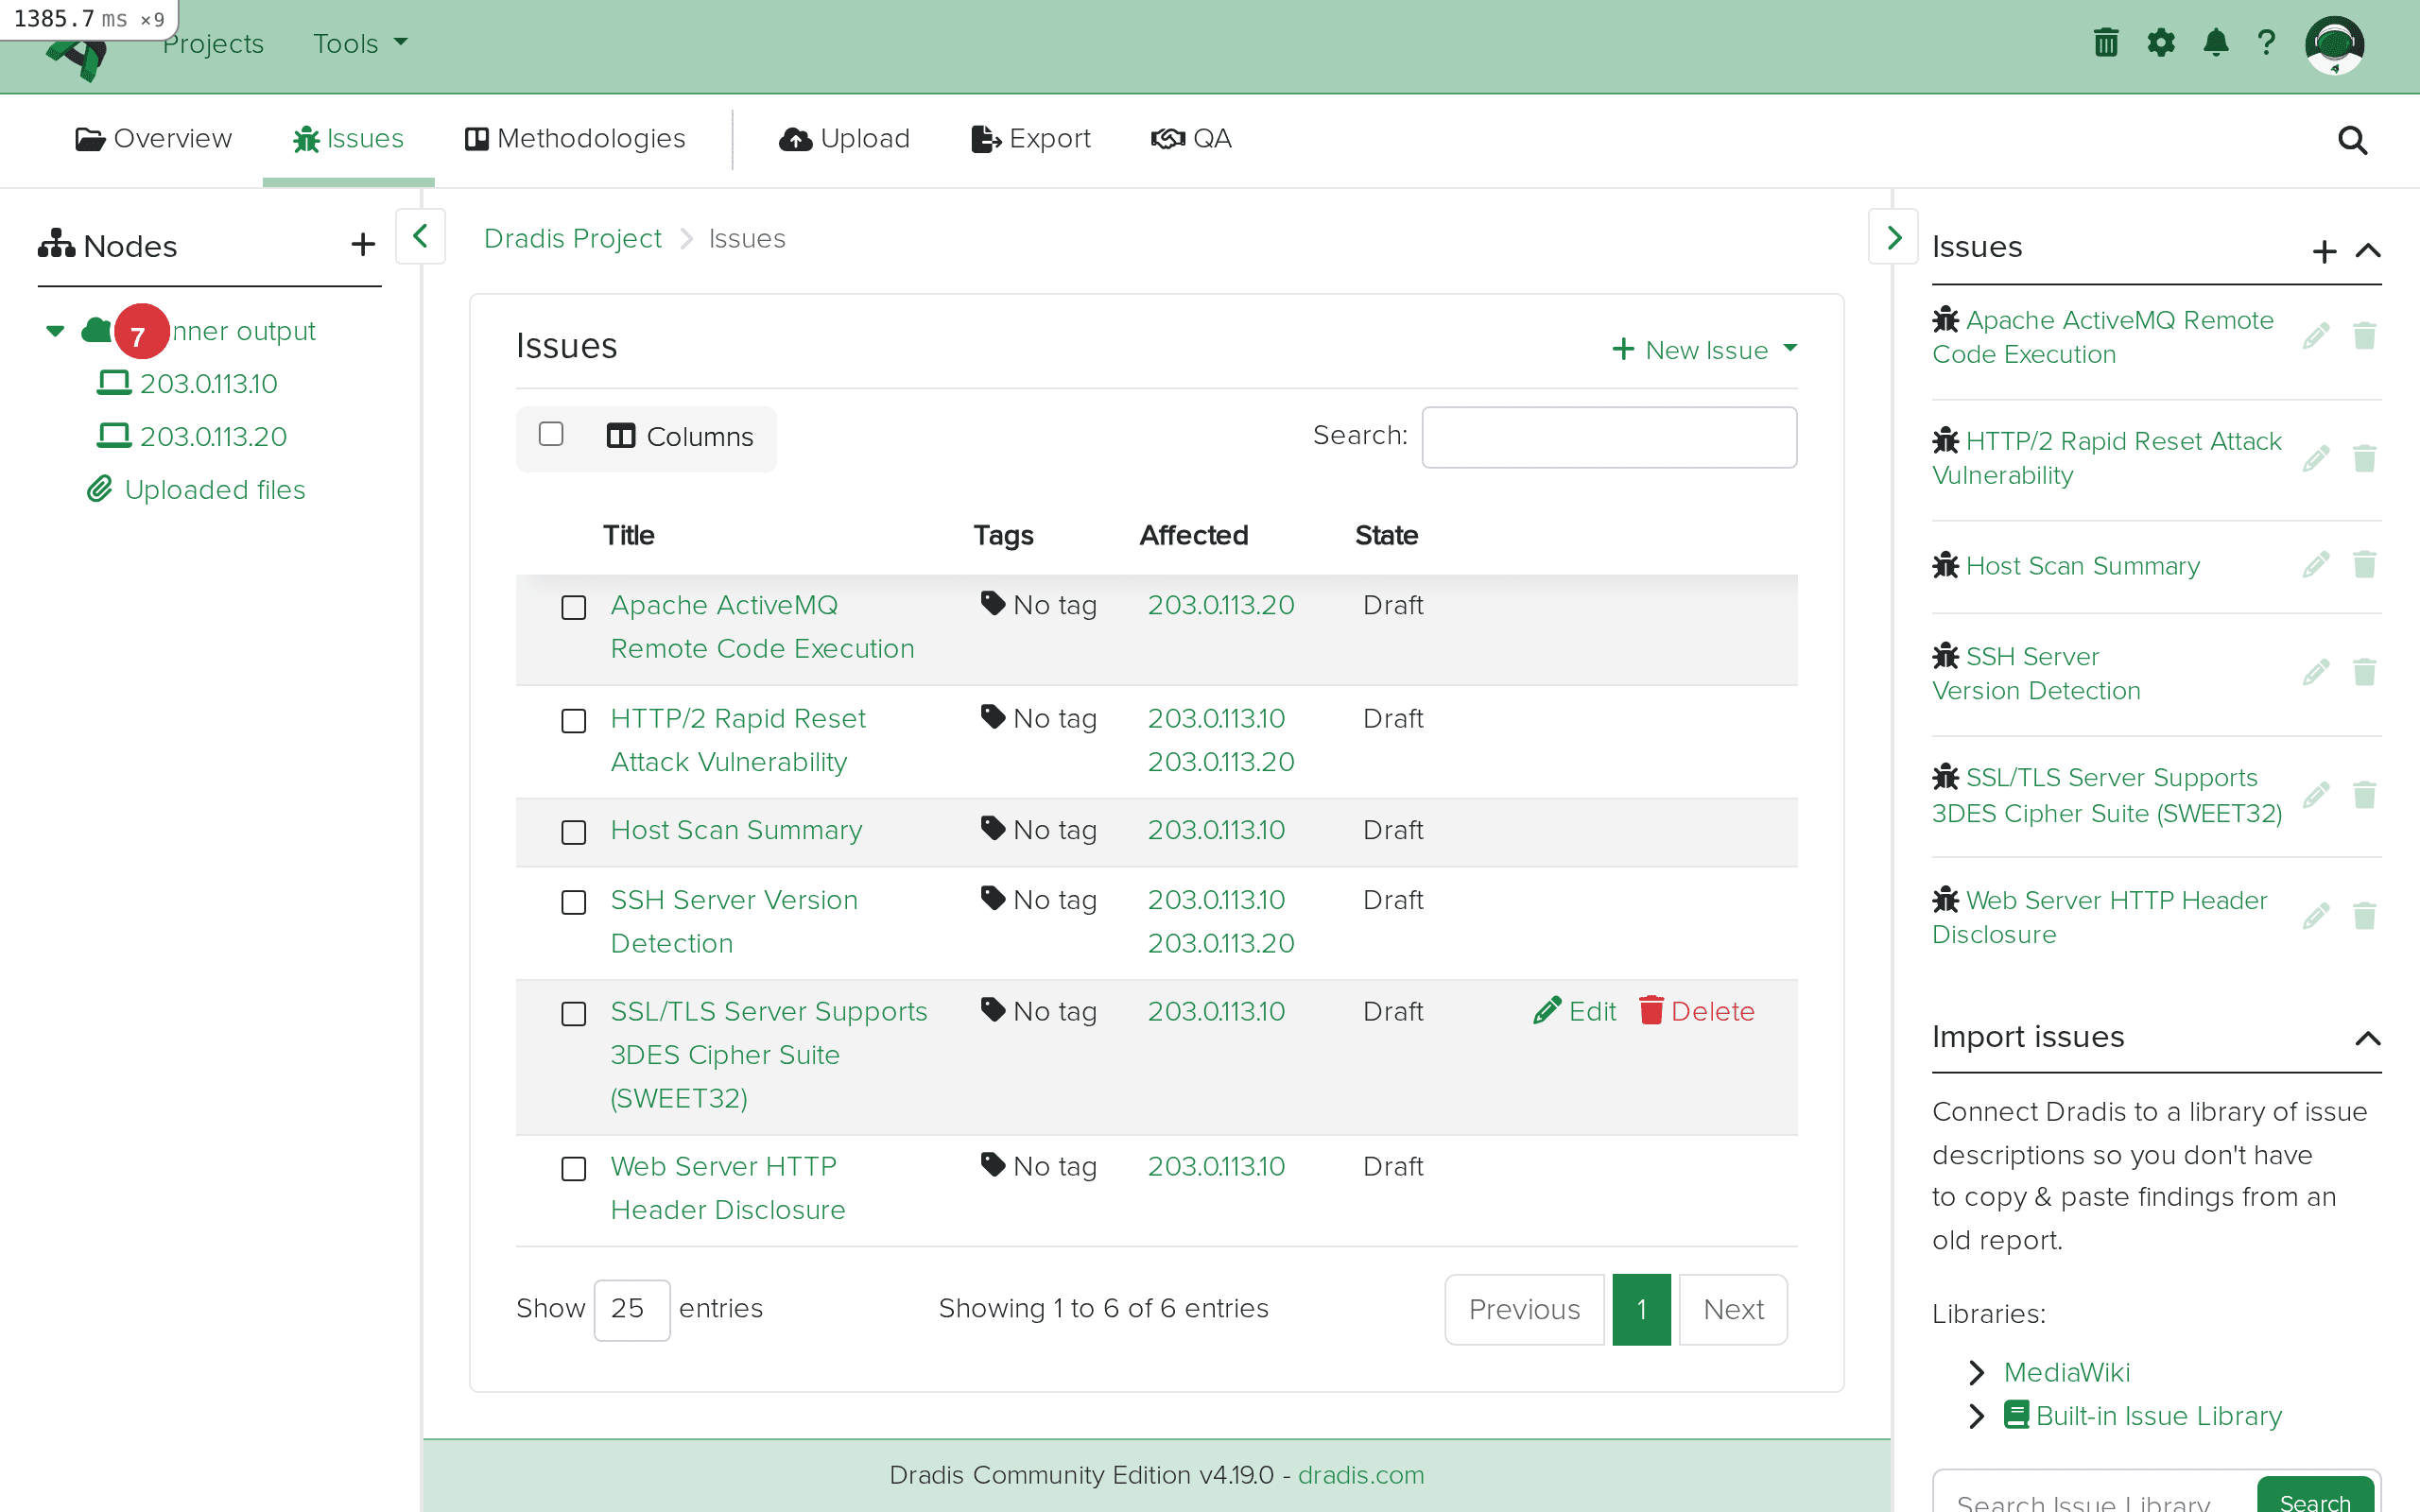Expand the New Issue dropdown arrow

tap(1790, 349)
